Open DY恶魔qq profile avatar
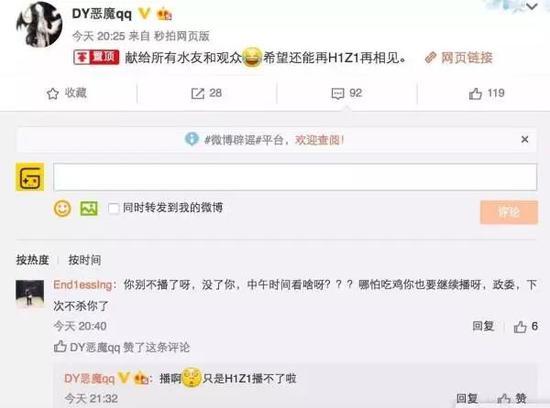The image size is (550, 408). [x=39, y=25]
